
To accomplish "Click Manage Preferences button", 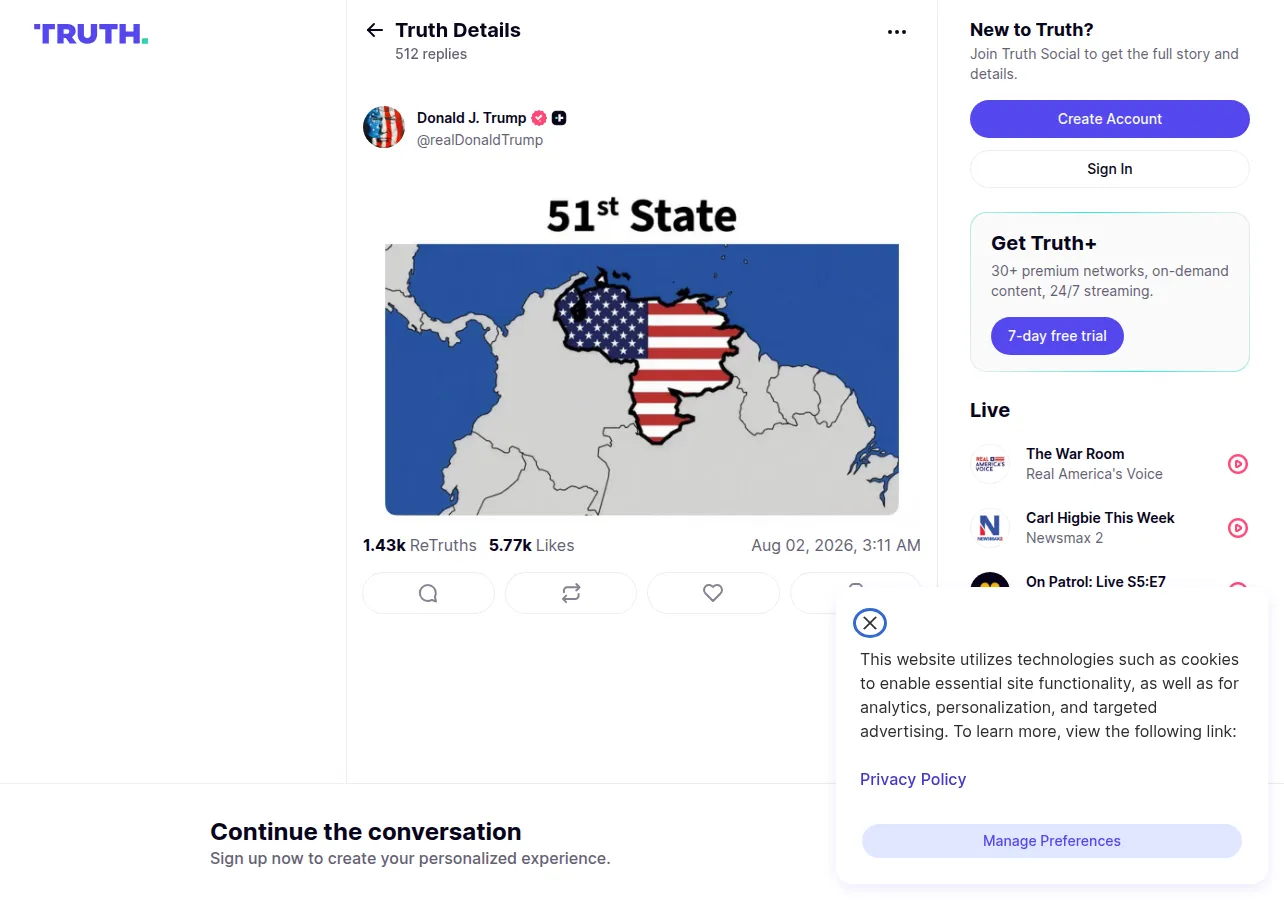I will pos(1052,841).
